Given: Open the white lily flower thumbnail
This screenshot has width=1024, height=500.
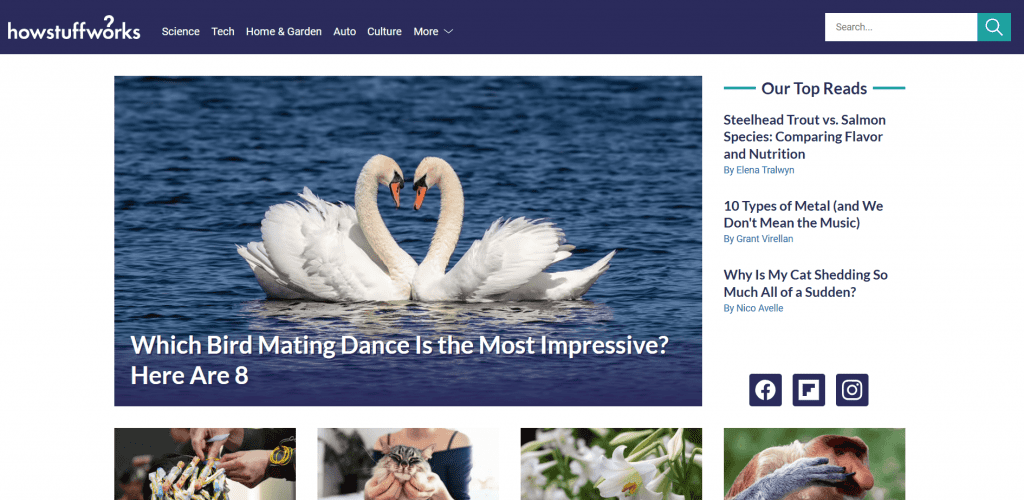Looking at the screenshot, I should click(610, 464).
